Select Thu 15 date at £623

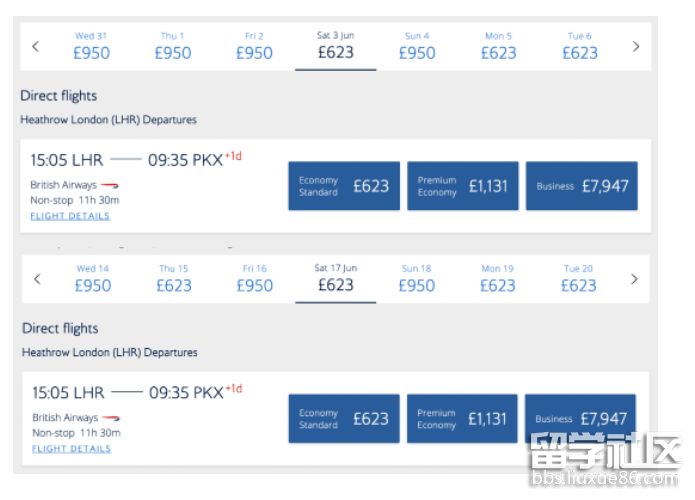click(174, 279)
